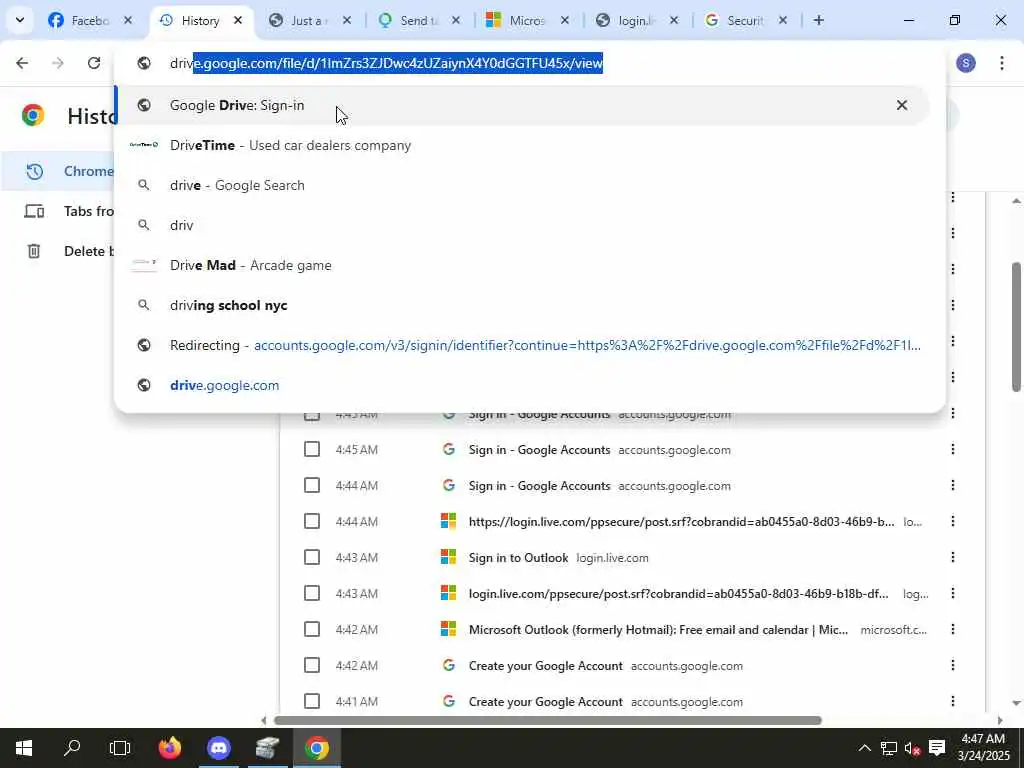Click the address bar URL text
Image resolution: width=1024 pixels, height=768 pixels.
click(x=386, y=63)
